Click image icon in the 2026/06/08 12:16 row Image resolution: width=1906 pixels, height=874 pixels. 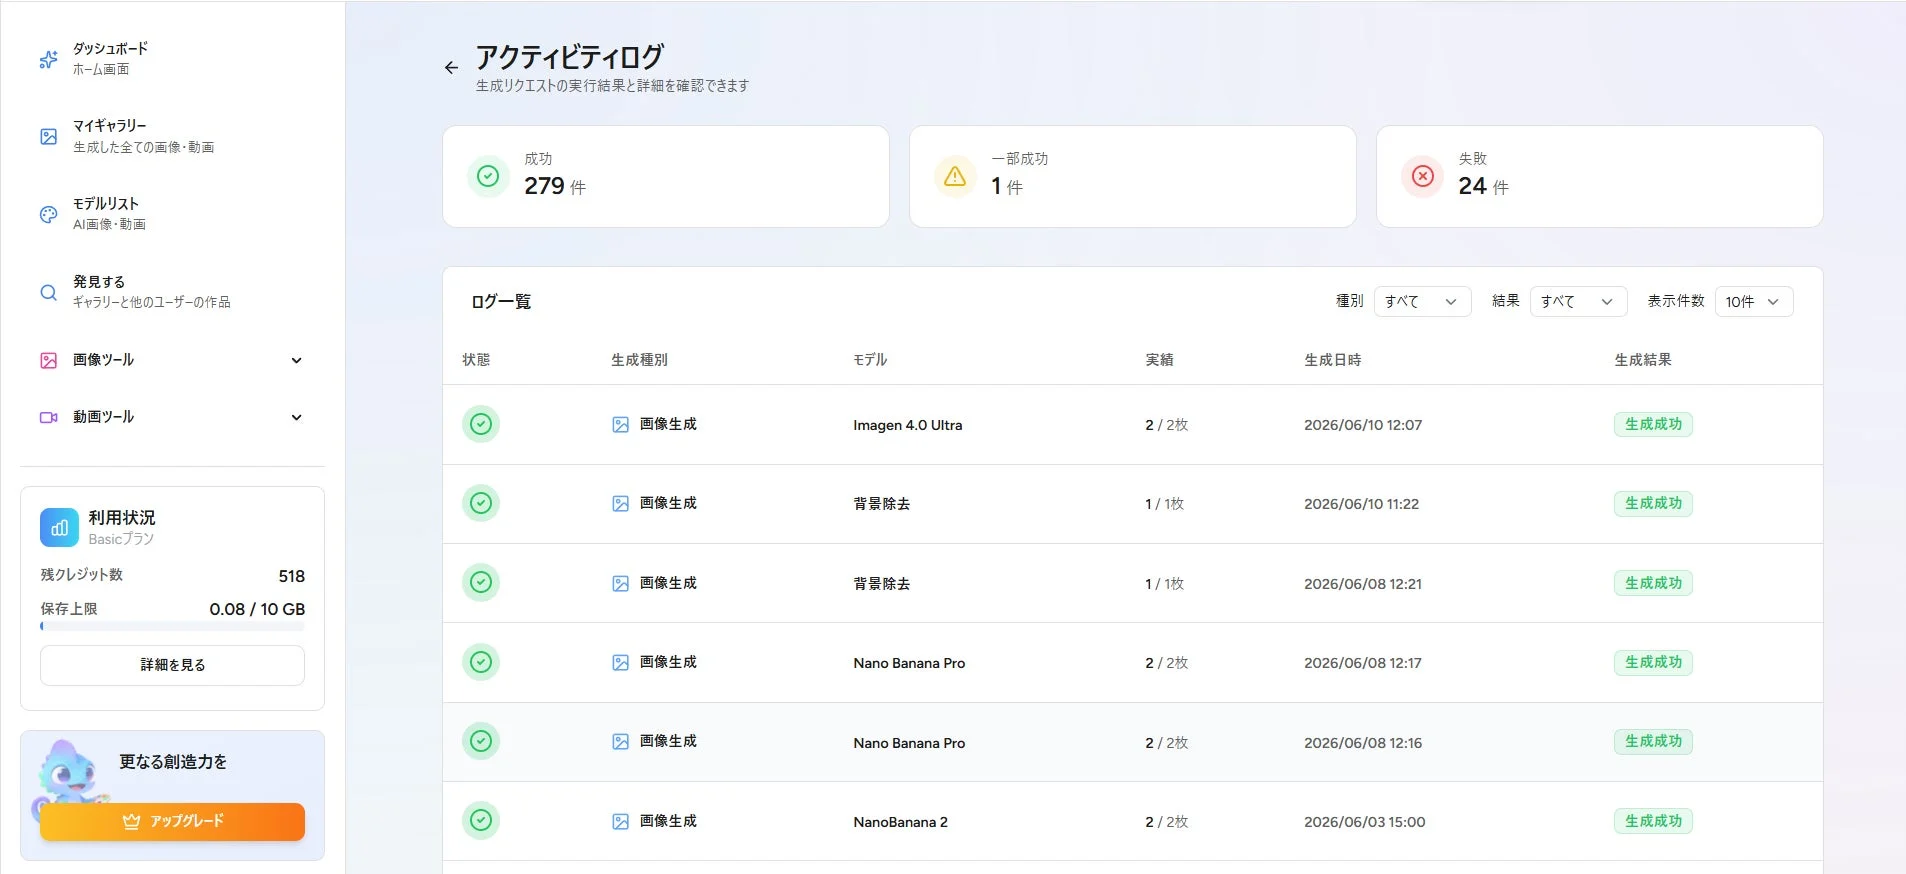click(x=620, y=742)
